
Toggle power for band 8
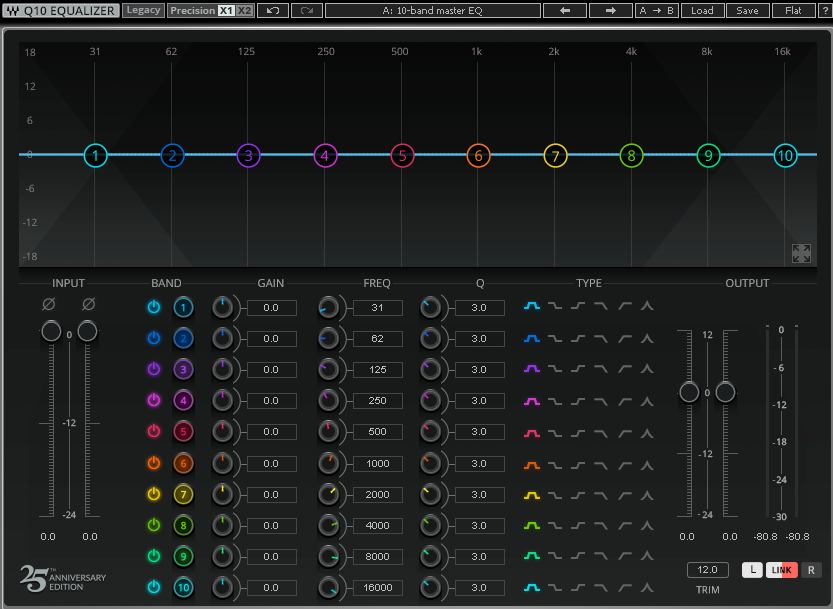click(x=154, y=525)
